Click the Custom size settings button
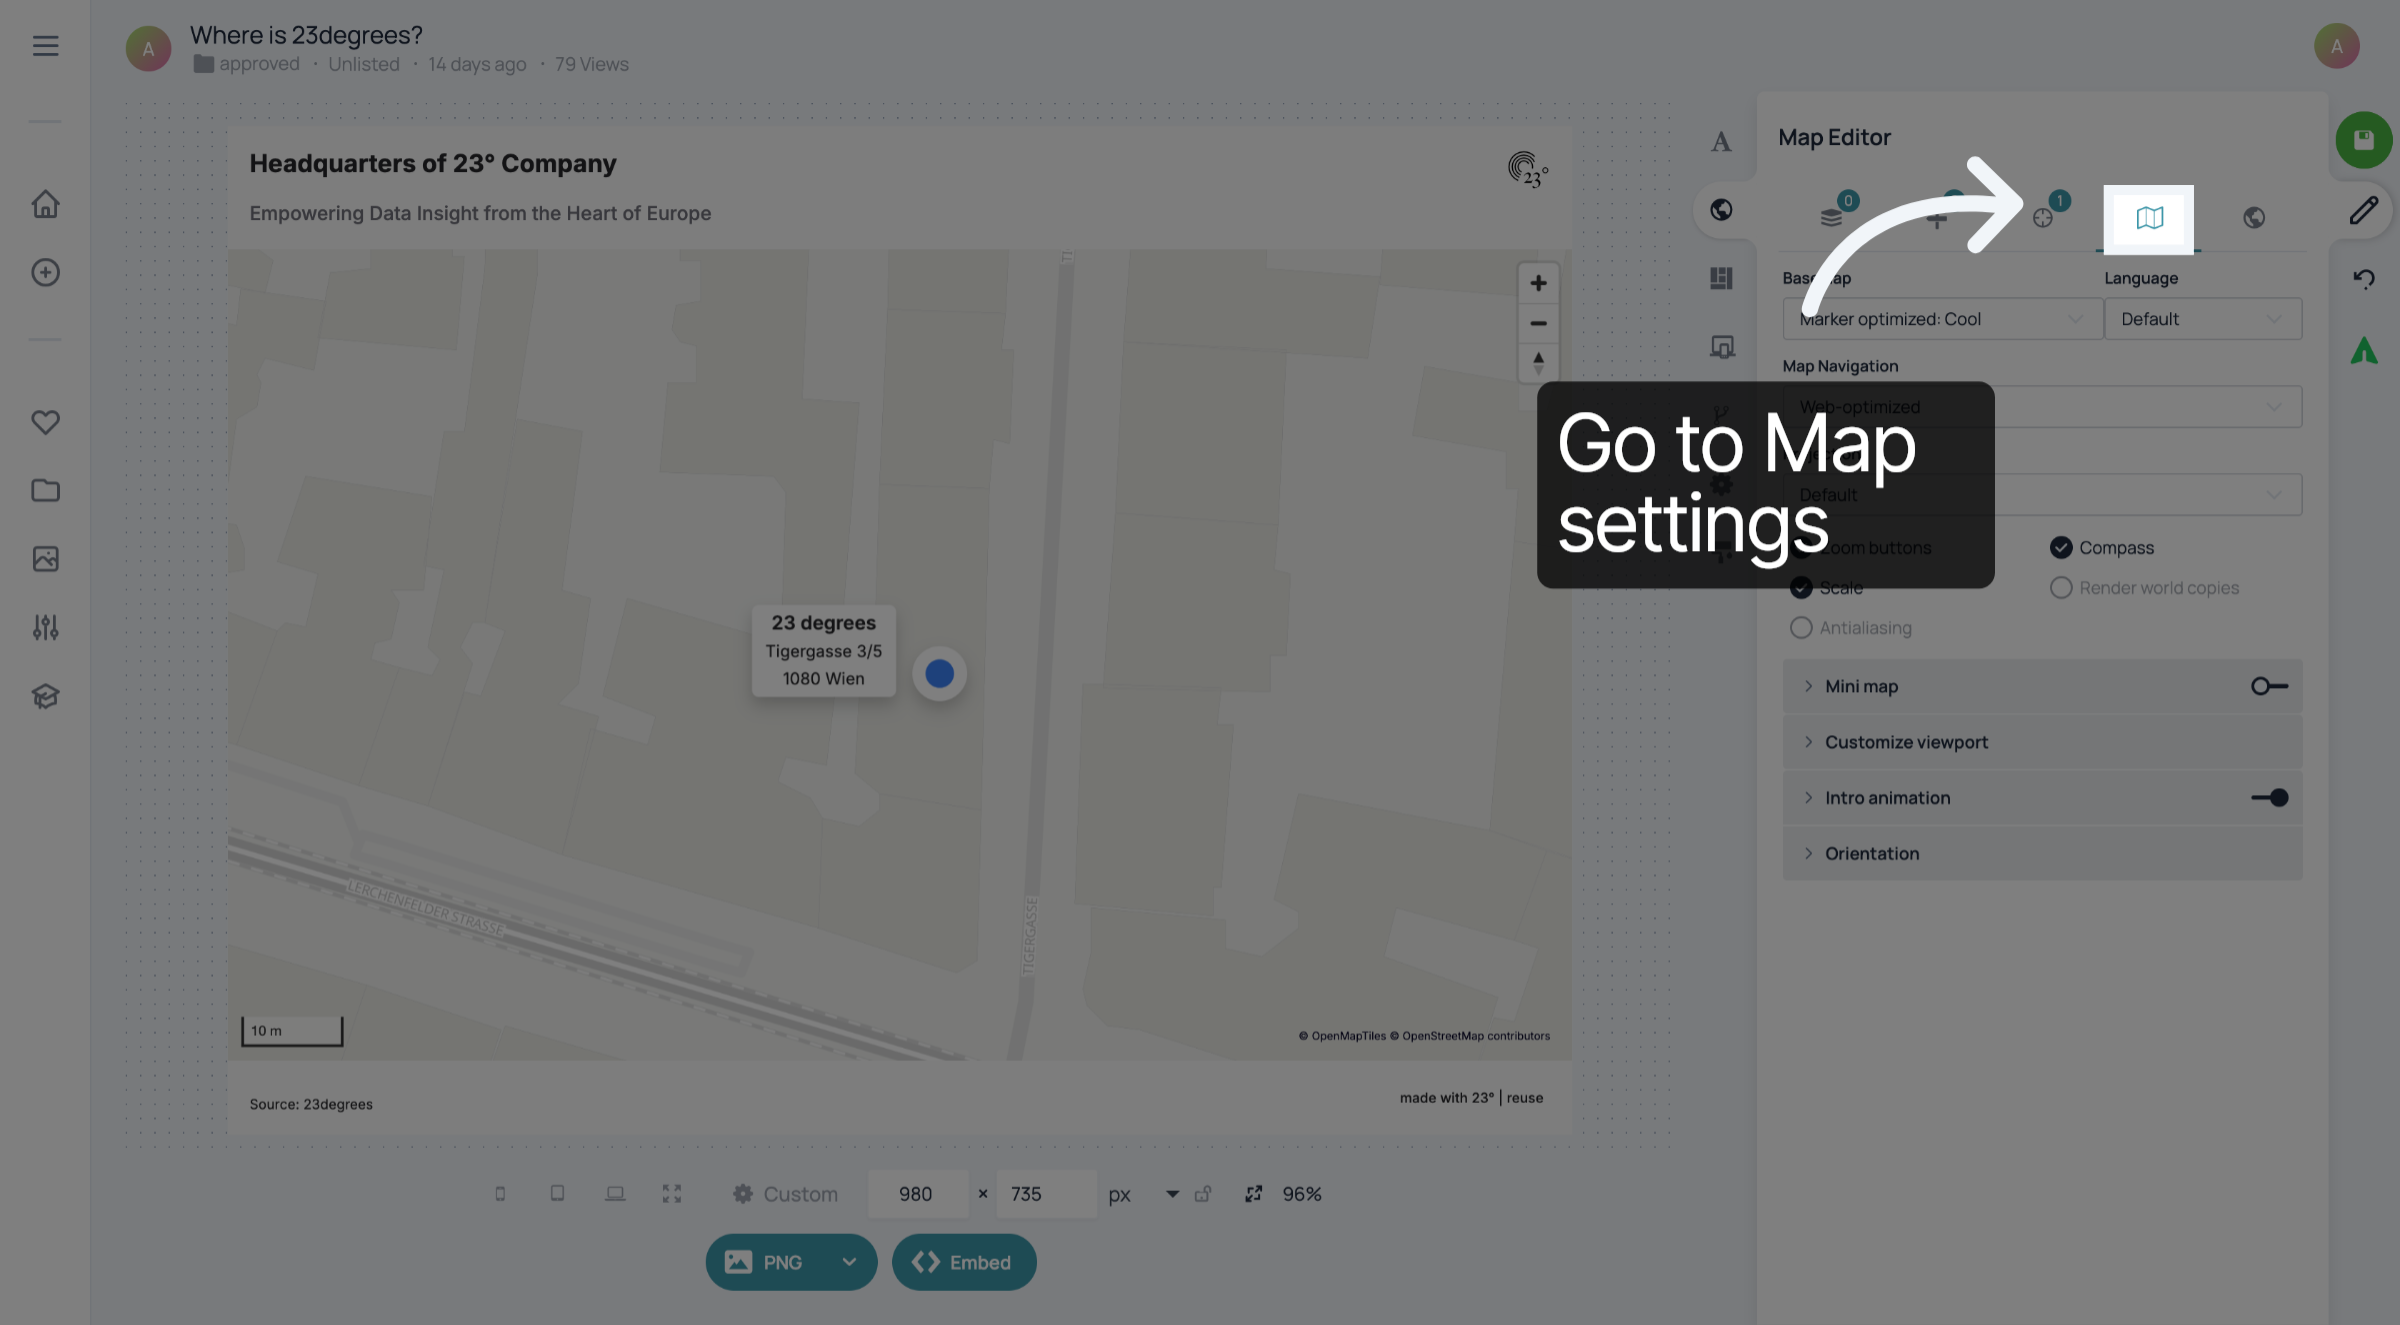The image size is (2400, 1325). point(786,1194)
